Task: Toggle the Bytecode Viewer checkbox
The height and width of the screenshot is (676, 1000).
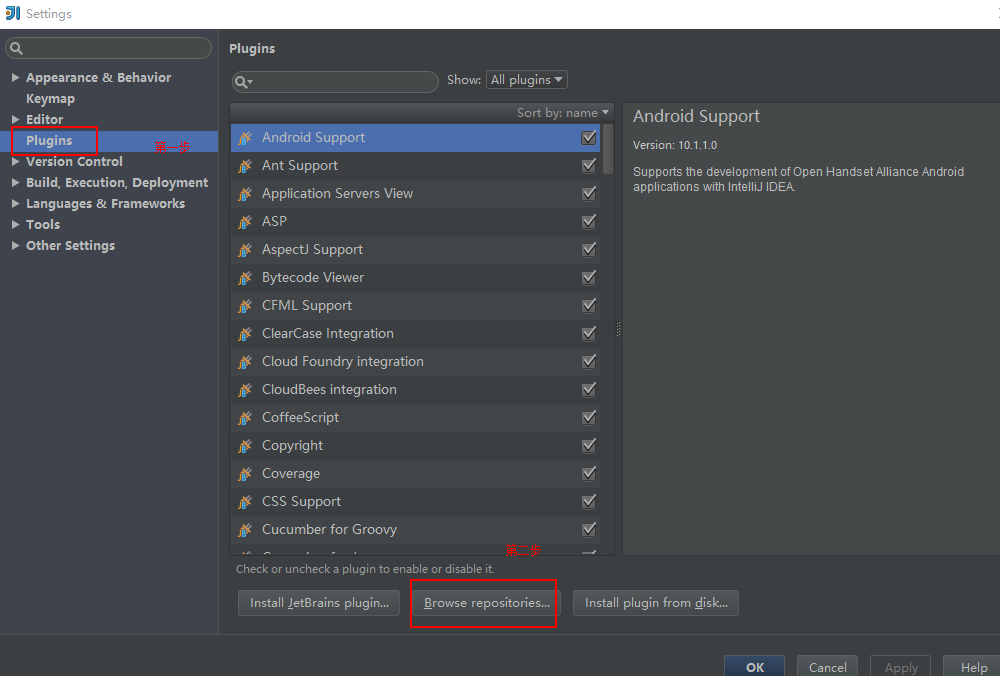Action: pyautogui.click(x=589, y=277)
